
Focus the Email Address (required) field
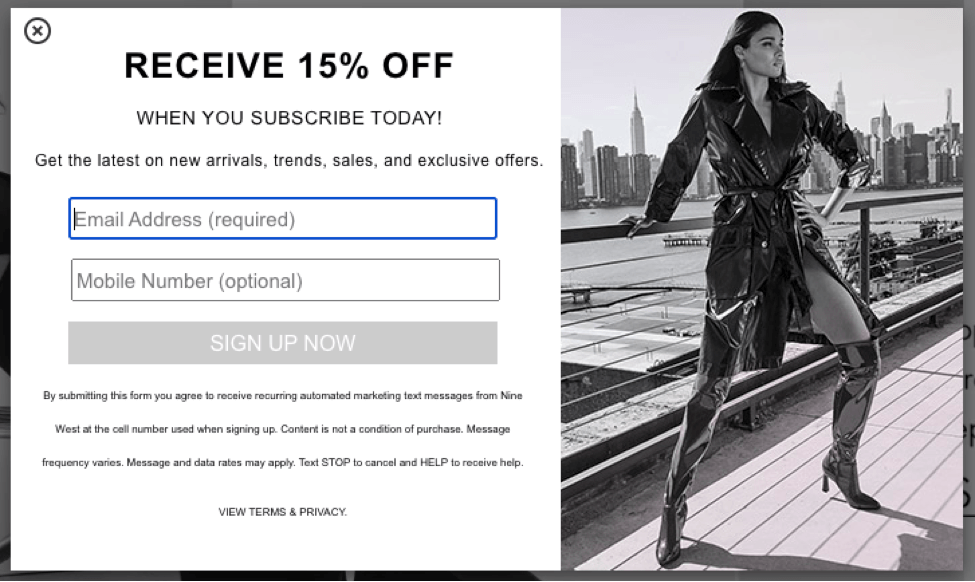click(x=283, y=218)
